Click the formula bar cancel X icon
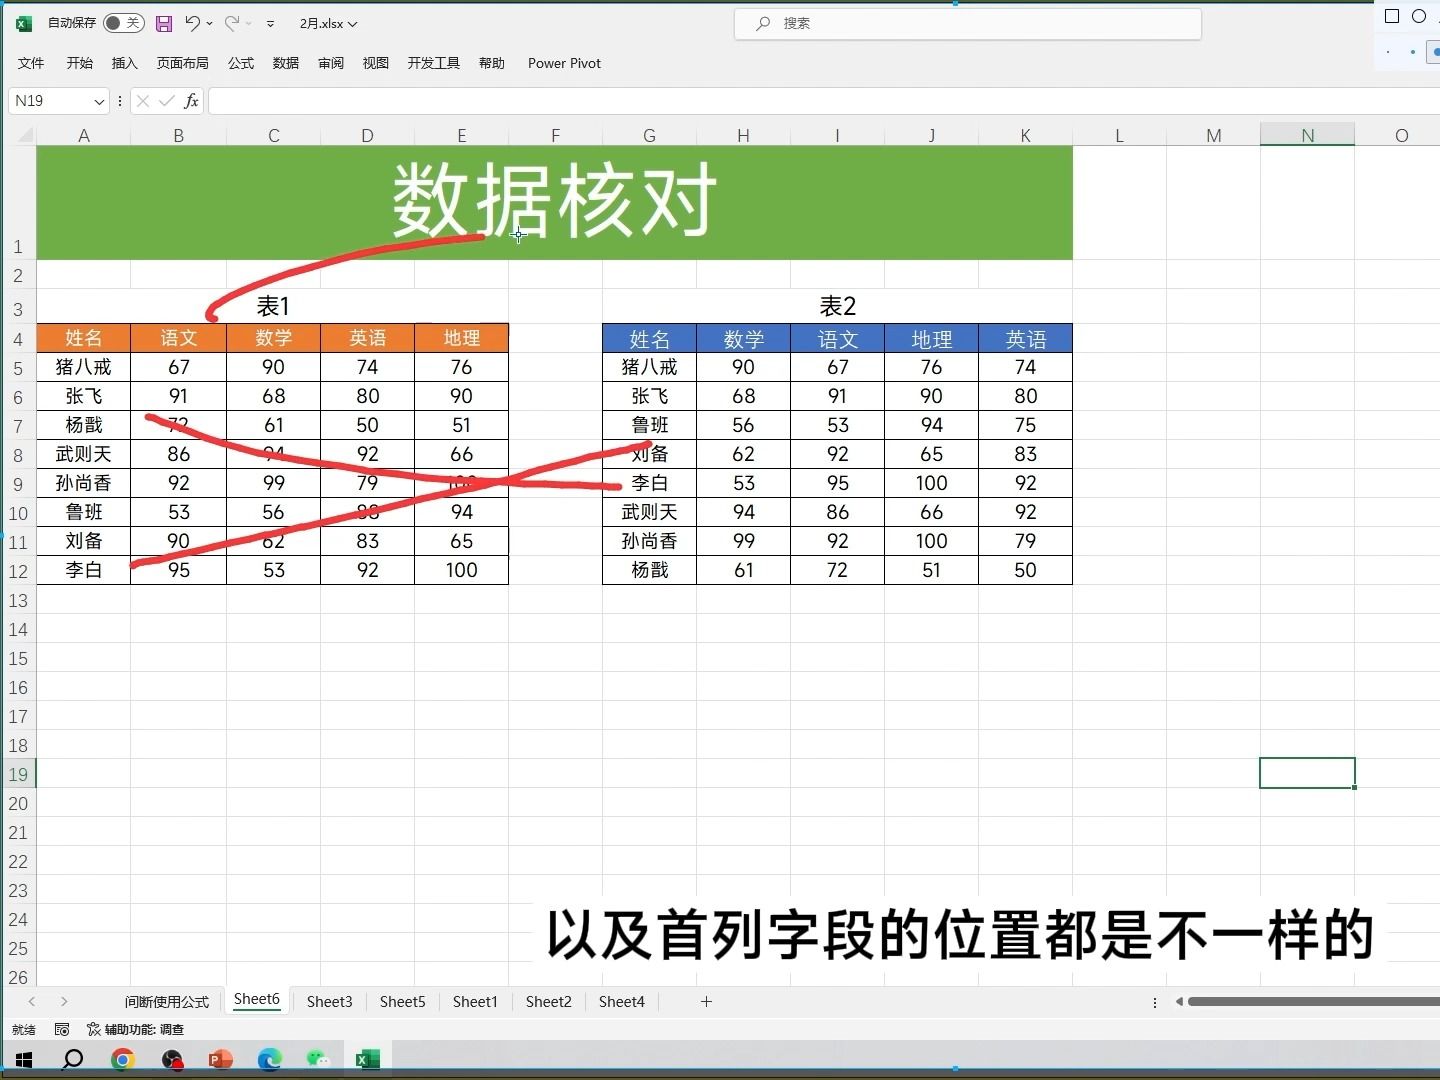 pos(142,101)
